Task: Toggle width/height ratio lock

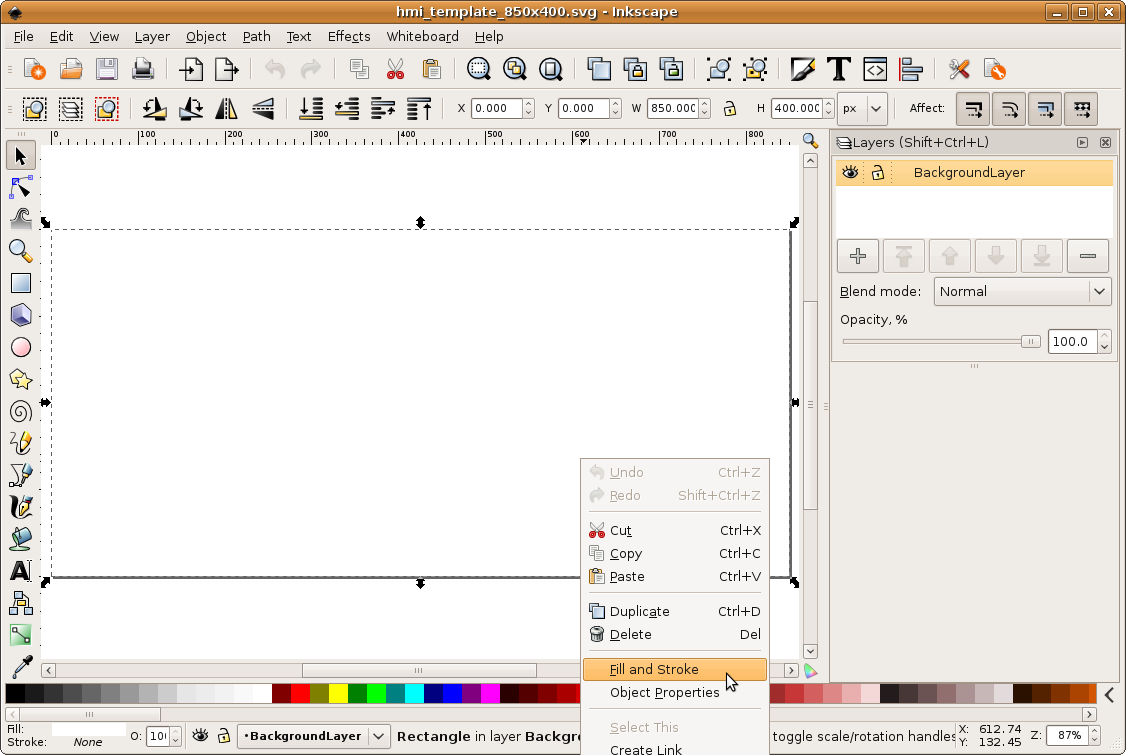Action: click(730, 108)
